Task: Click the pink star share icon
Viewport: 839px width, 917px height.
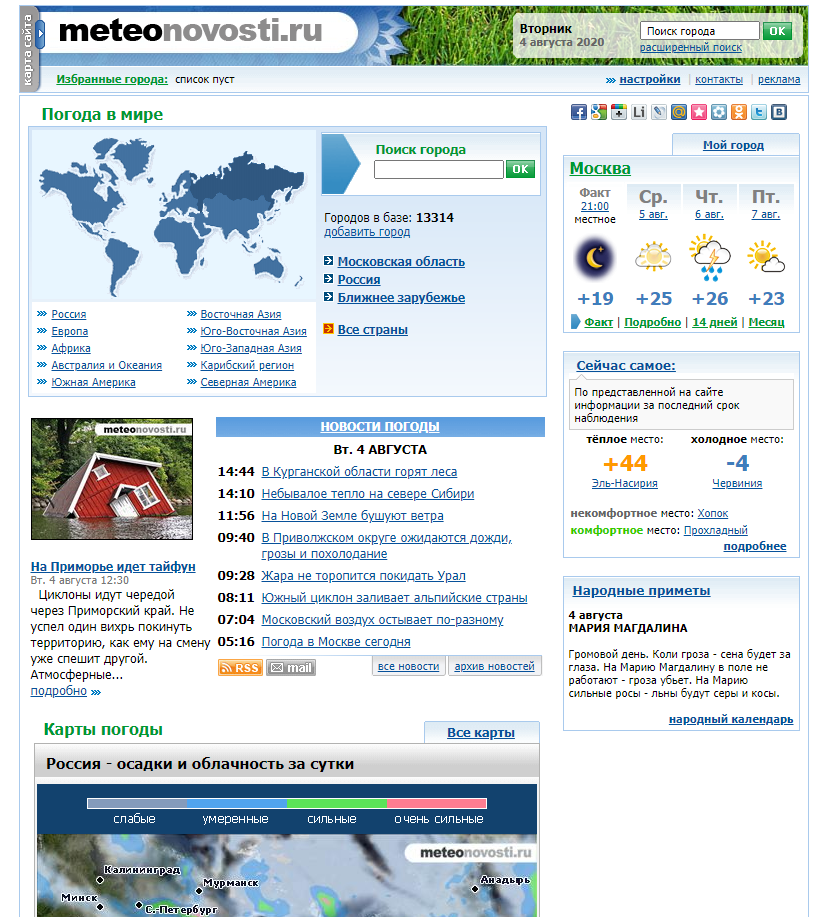Action: coord(699,112)
